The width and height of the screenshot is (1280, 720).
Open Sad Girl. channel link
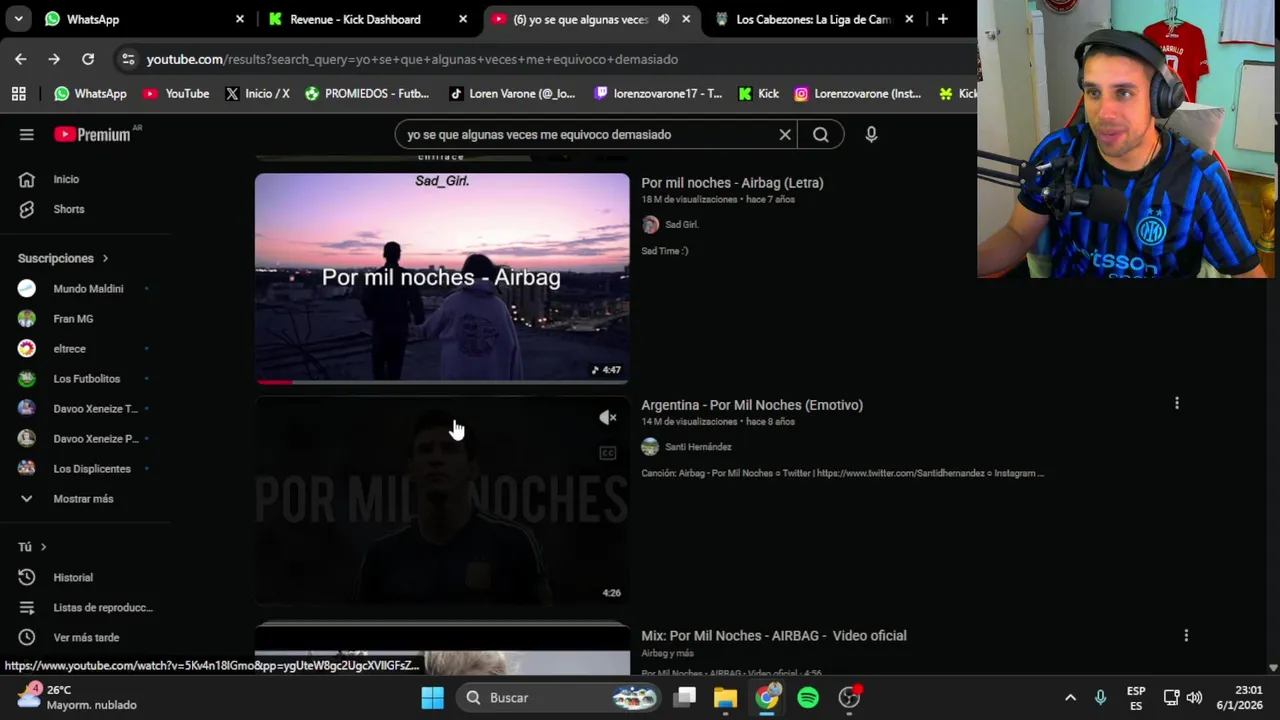681,225
